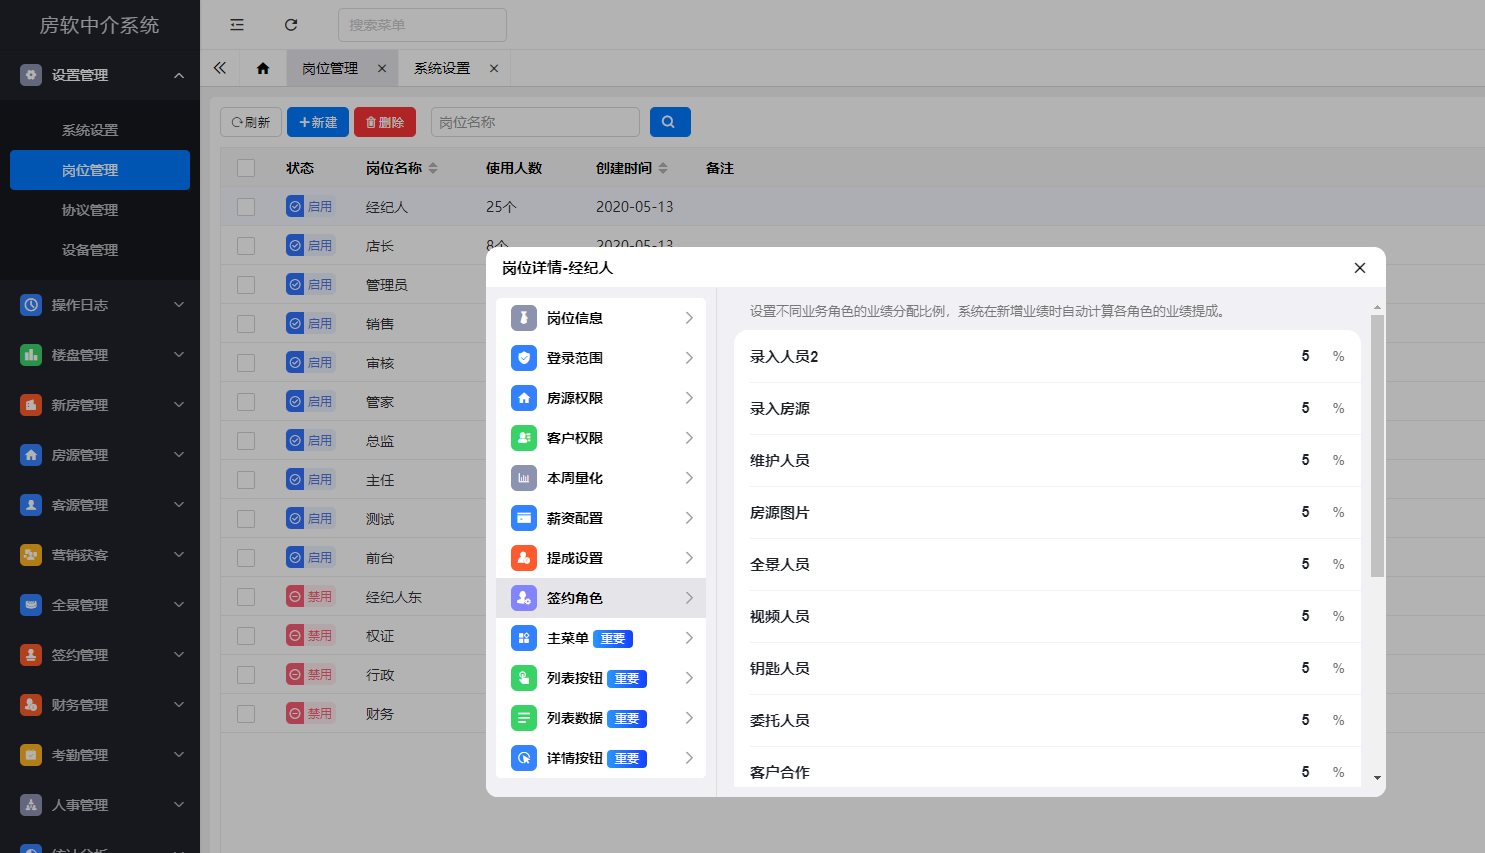Click the 登录范围 shield icon

pyautogui.click(x=524, y=358)
